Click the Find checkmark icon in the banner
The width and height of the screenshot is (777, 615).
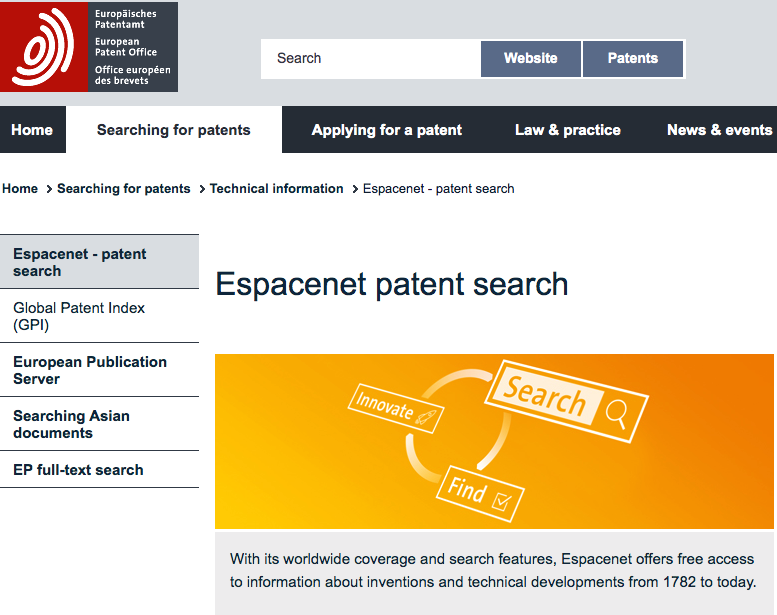[502, 504]
